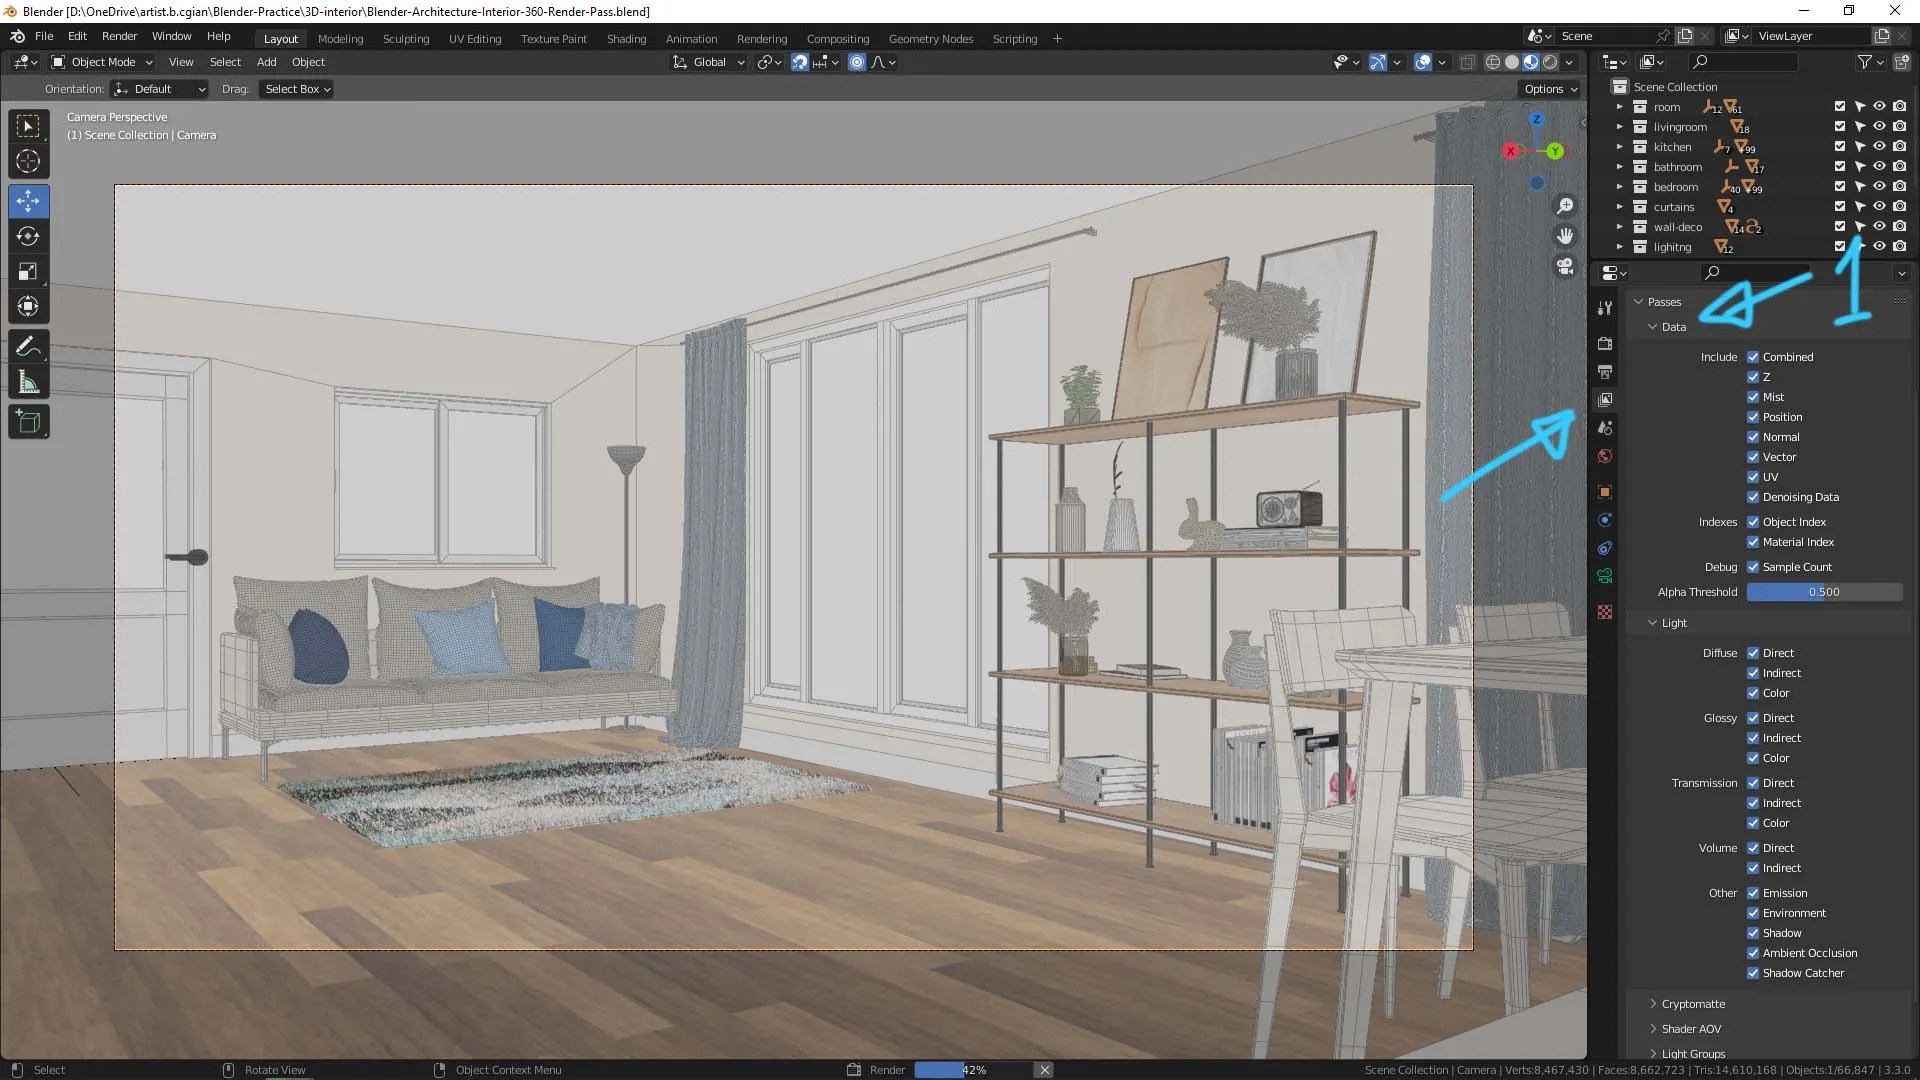Image resolution: width=1920 pixels, height=1080 pixels.
Task: Expand the bedroom collection in outliner
Action: 1620,187
